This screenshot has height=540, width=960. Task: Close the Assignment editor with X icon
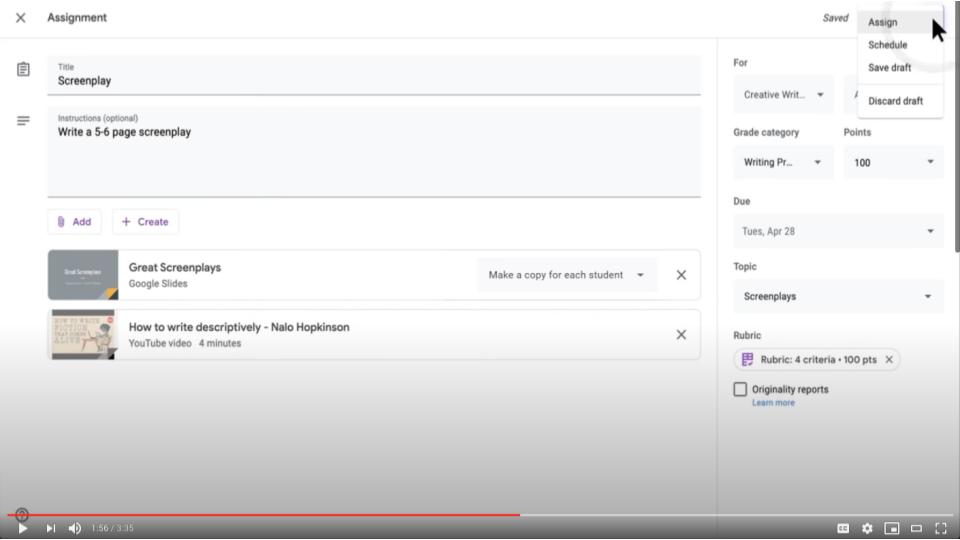(x=20, y=18)
